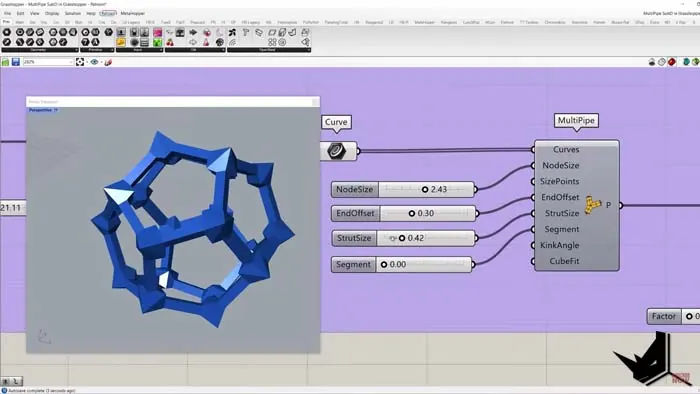This screenshot has height=394, width=700.
Task: Open the File menu
Action: point(8,13)
